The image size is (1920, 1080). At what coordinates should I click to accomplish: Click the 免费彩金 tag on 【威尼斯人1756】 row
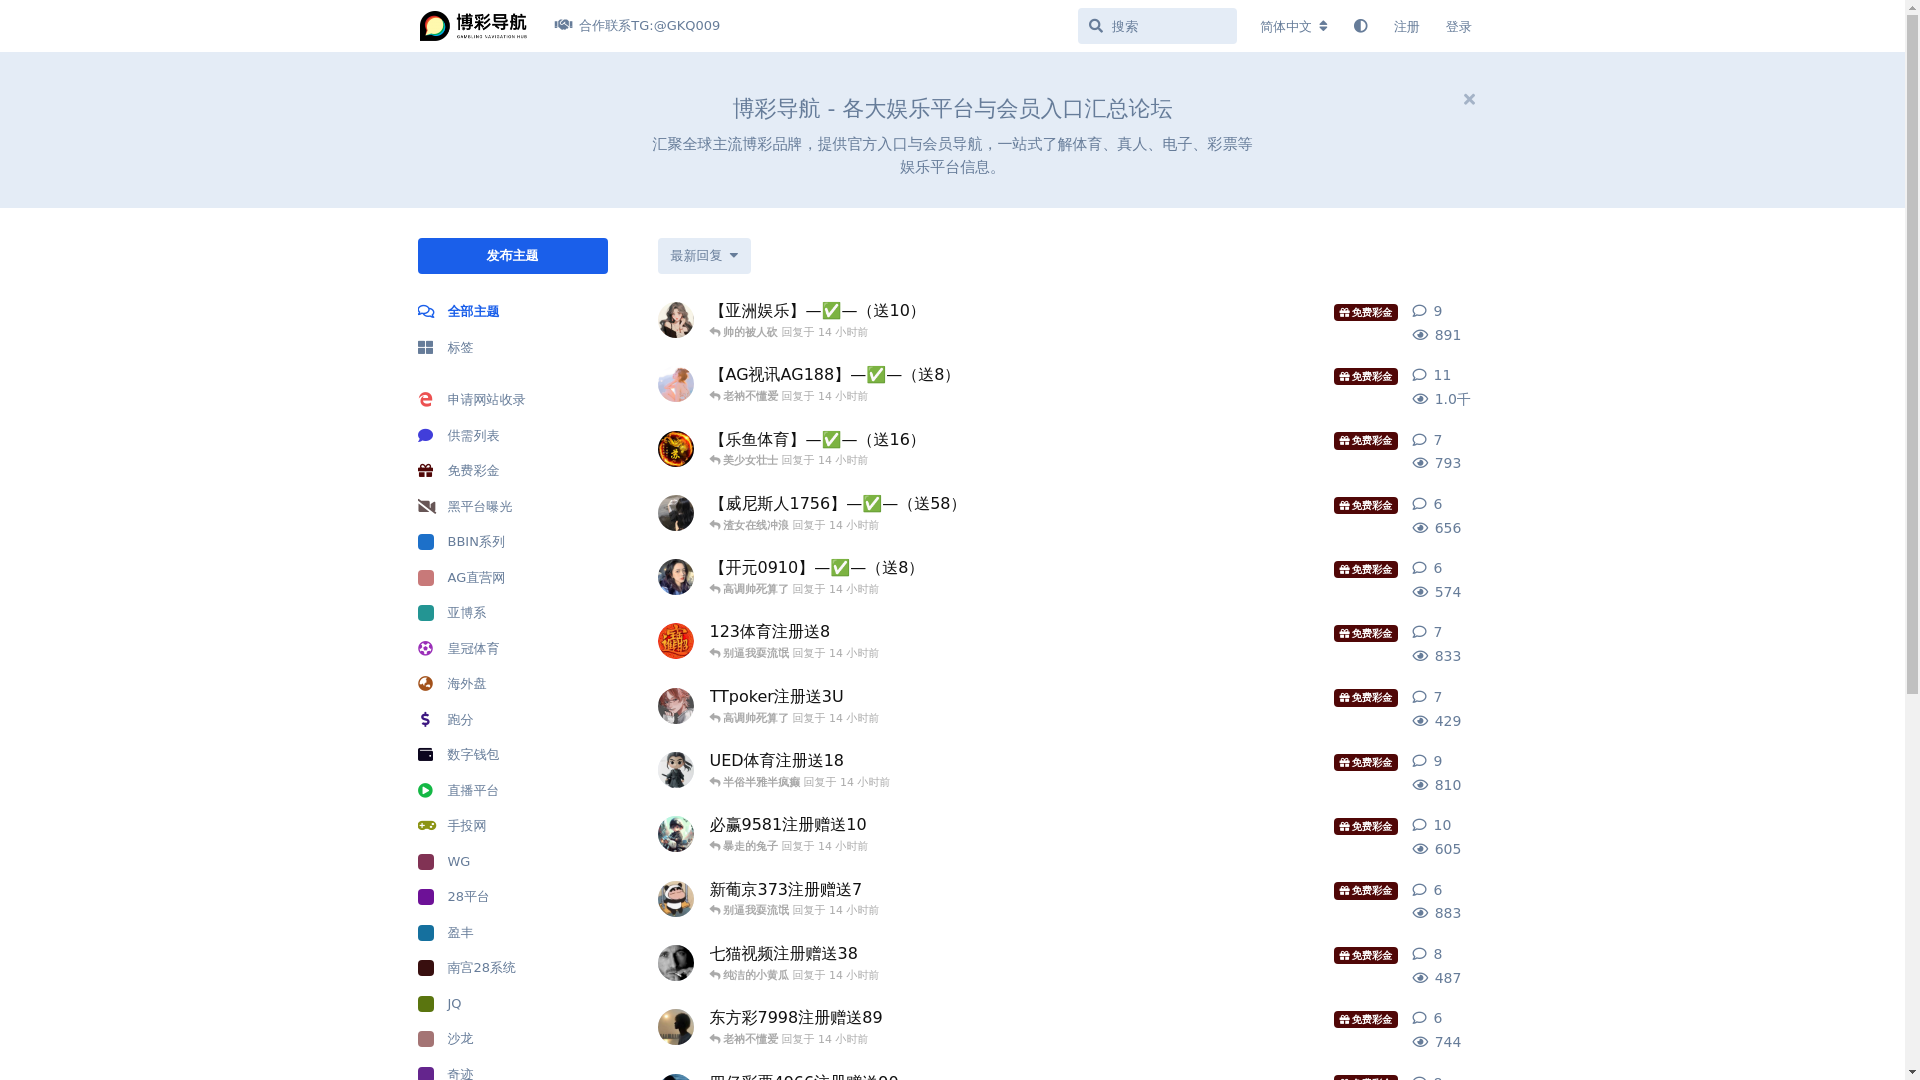[x=1366, y=506]
